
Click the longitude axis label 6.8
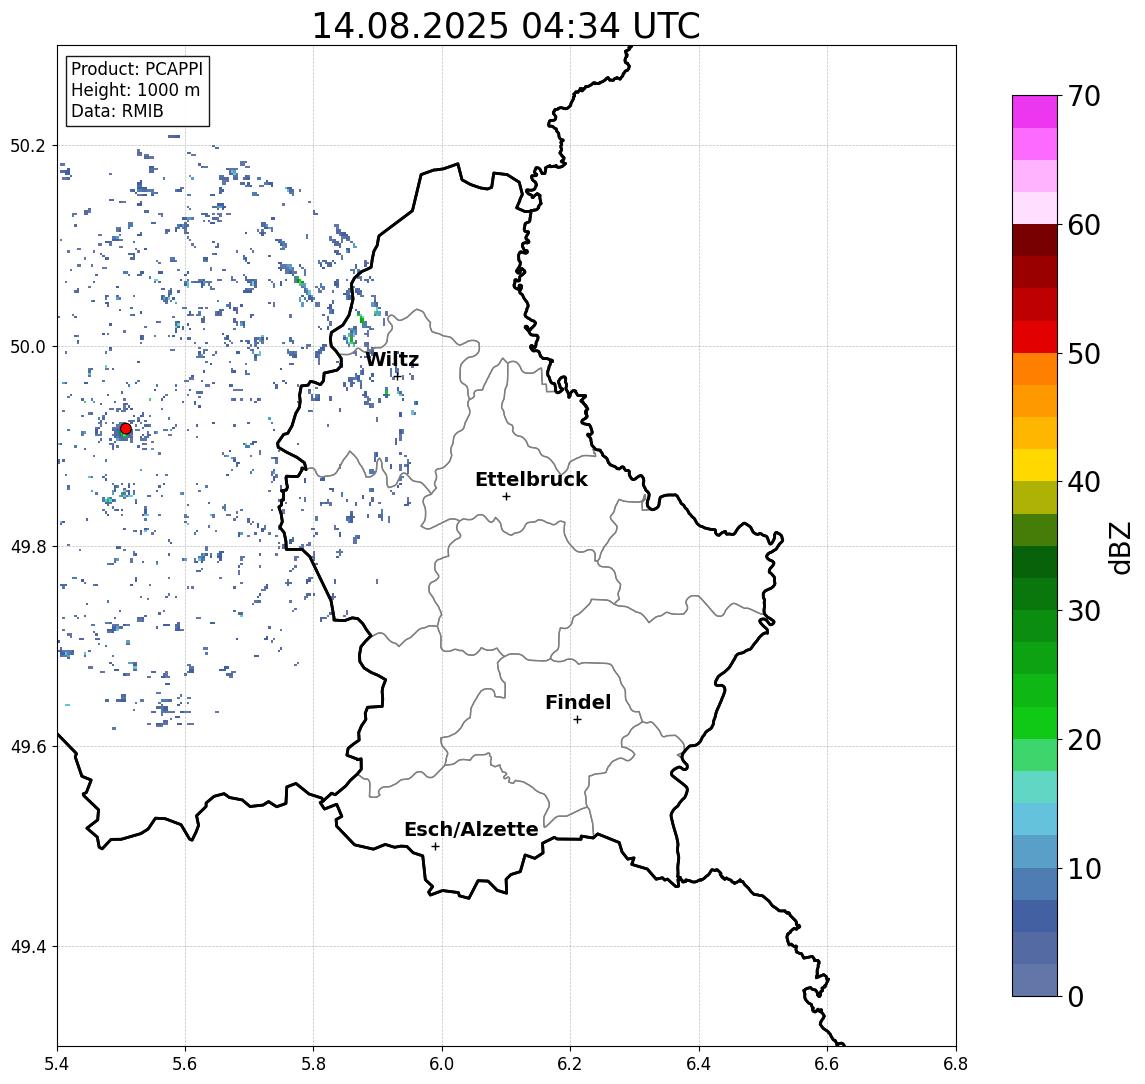point(955,1064)
